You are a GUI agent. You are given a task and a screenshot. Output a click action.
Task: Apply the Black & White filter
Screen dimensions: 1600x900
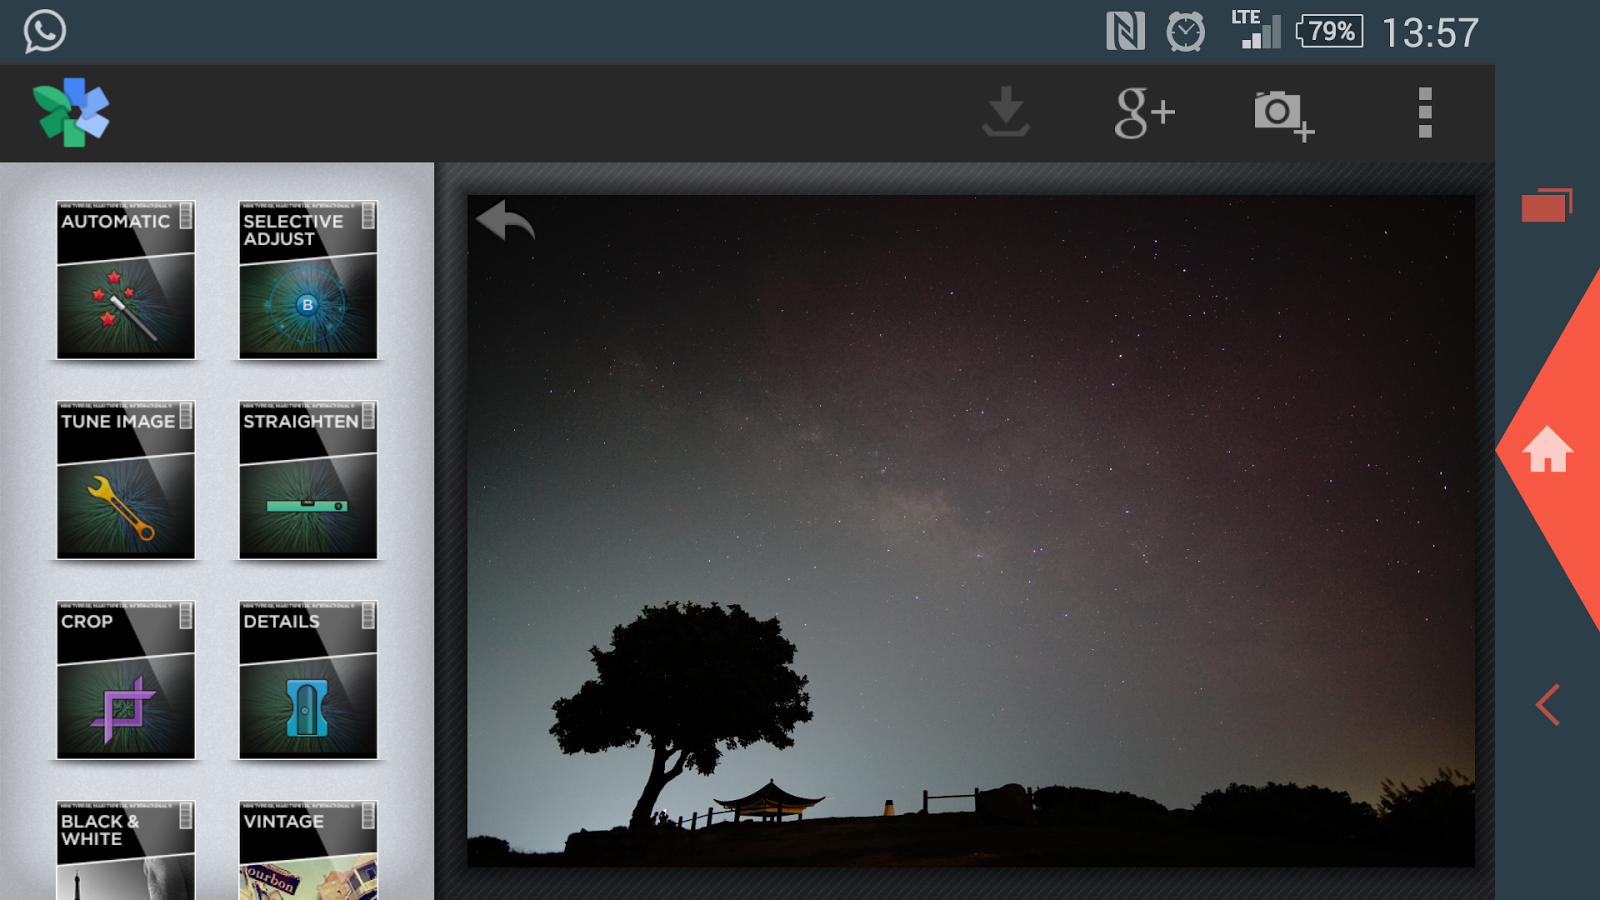pyautogui.click(x=126, y=850)
